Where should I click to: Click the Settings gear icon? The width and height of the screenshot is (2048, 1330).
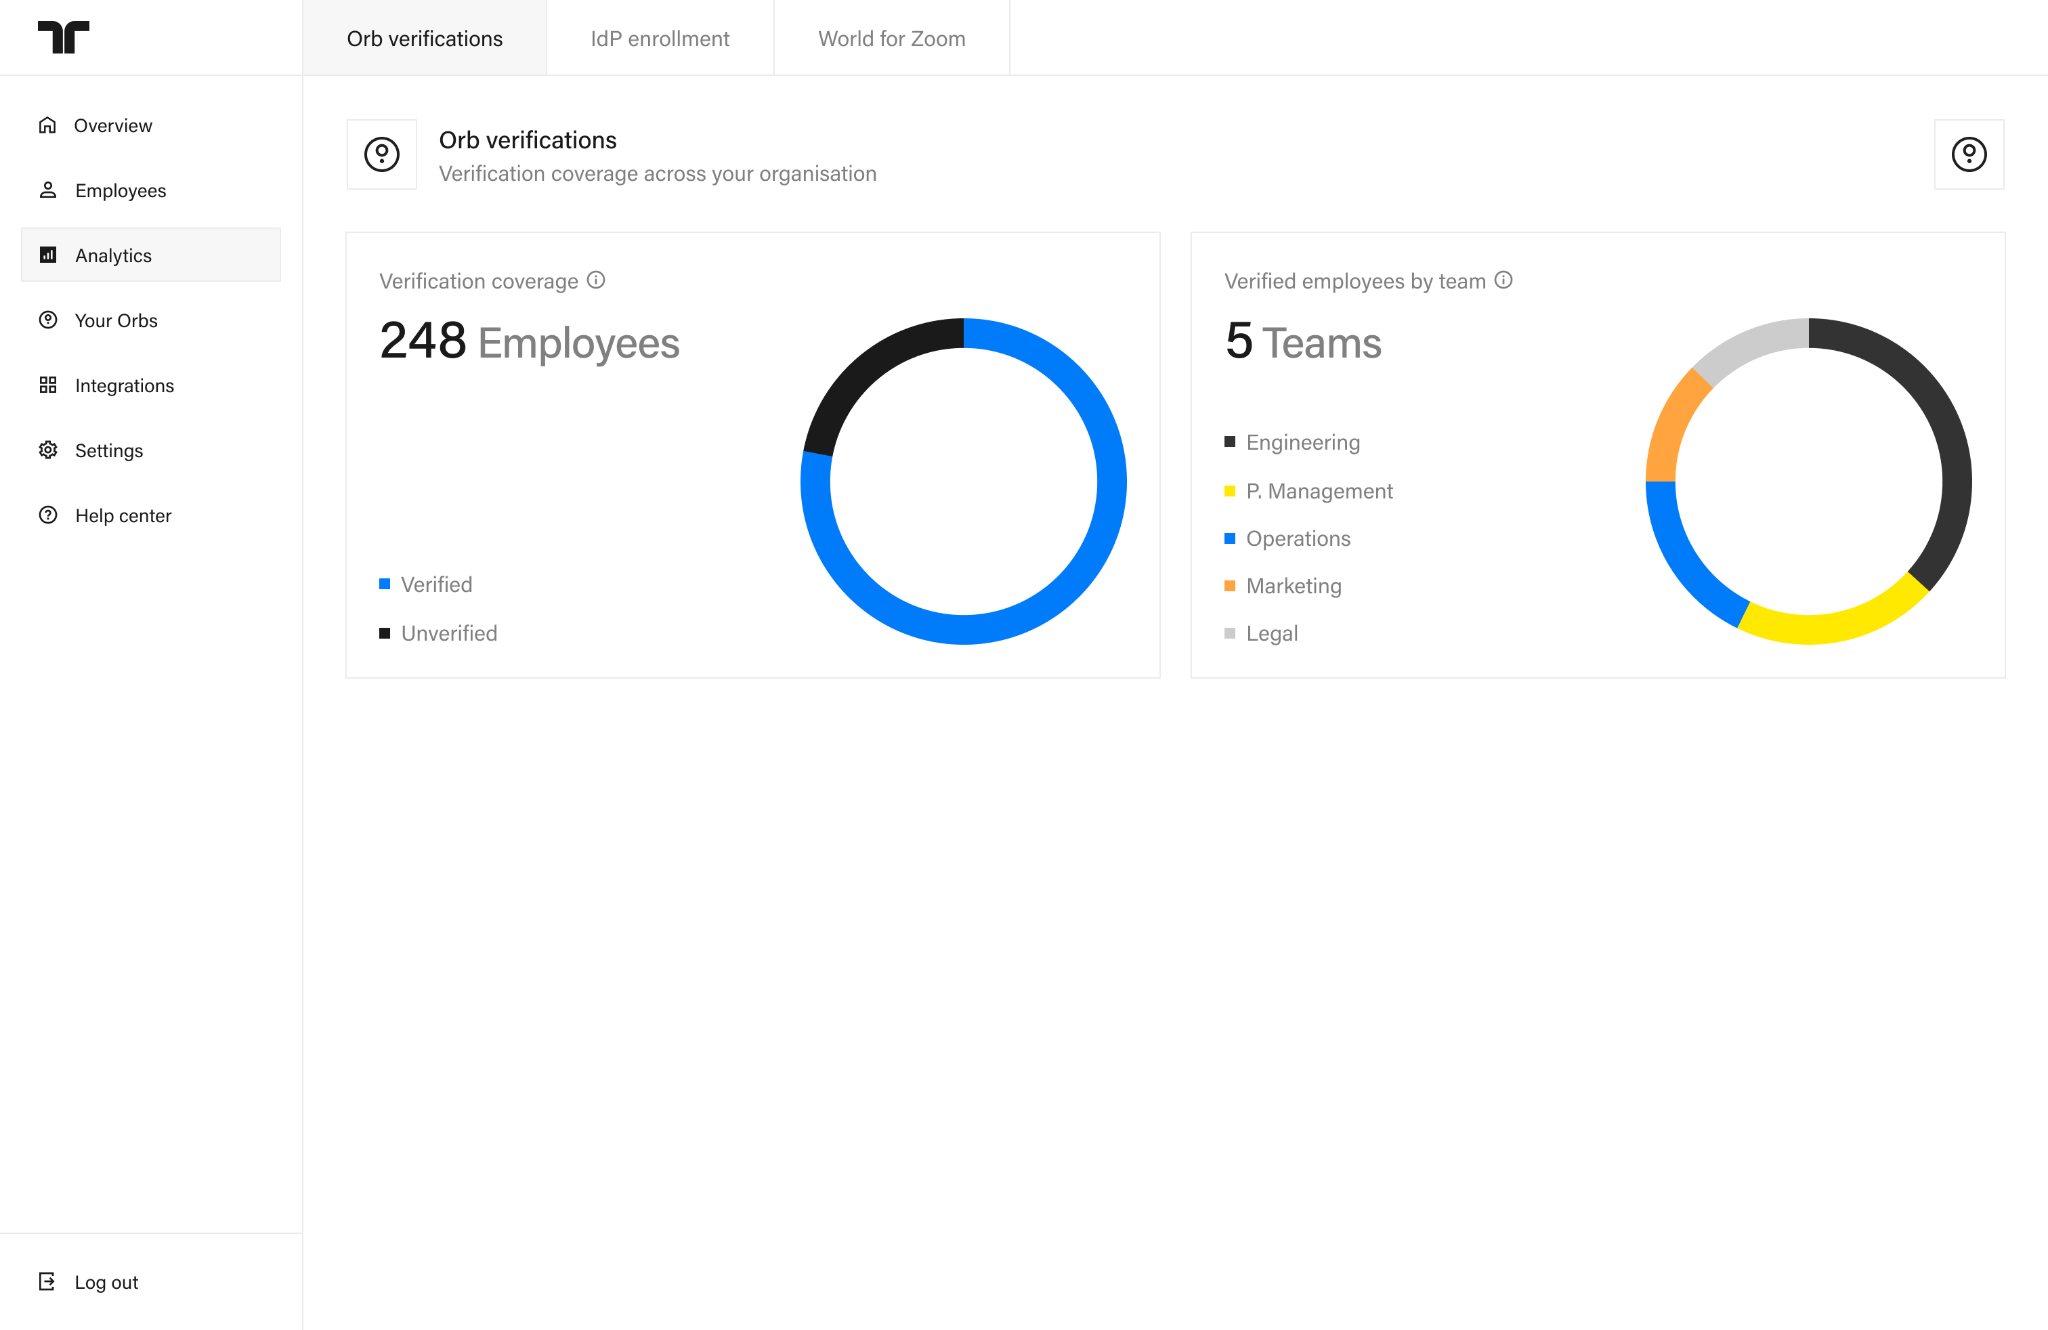click(x=47, y=450)
